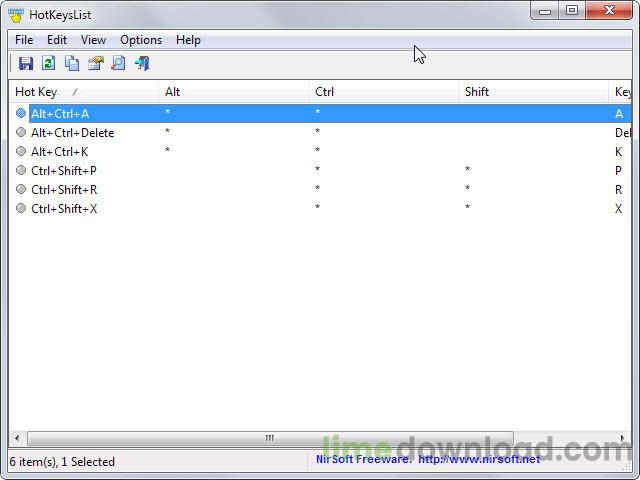Open the Properties toolbar icon

point(96,63)
